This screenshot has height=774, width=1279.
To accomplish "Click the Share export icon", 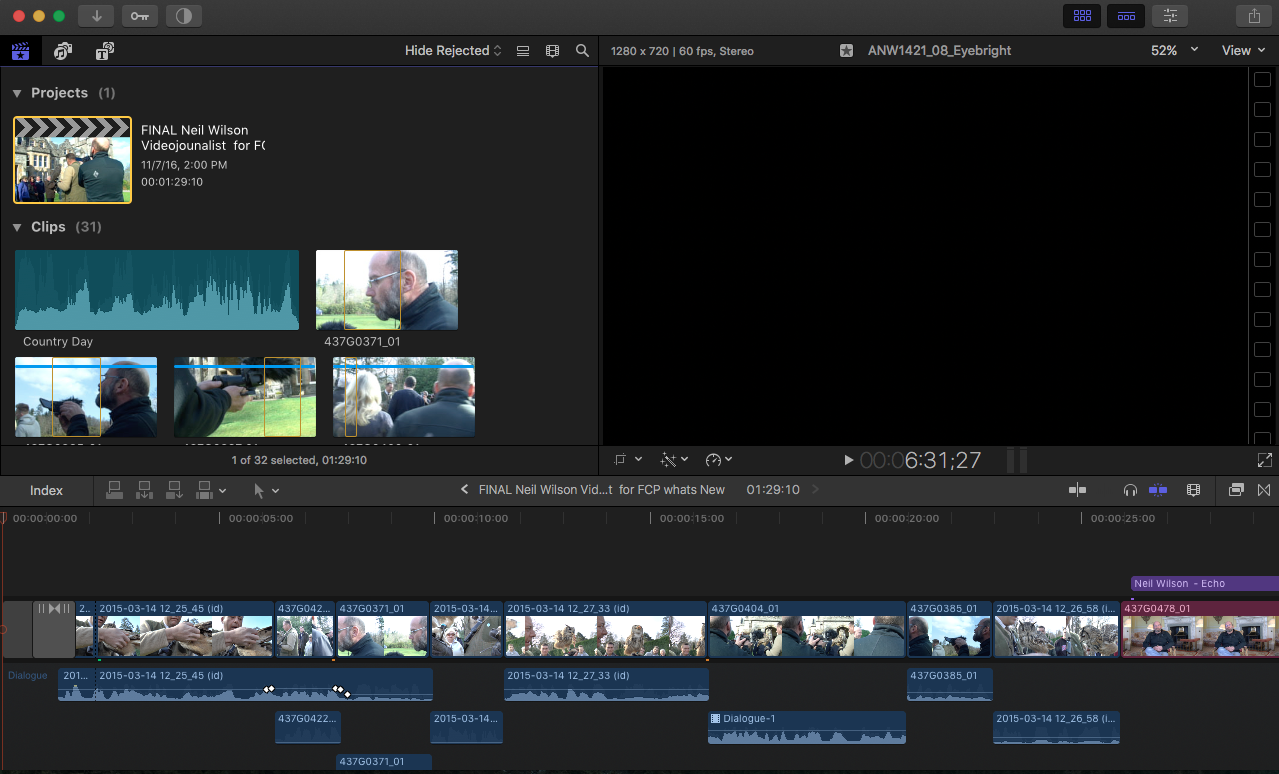I will (1253, 16).
